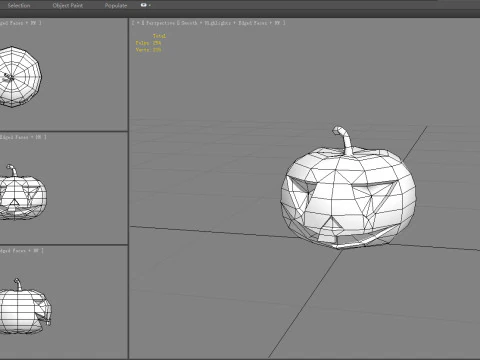Click the pumpkin stem in the Perspective viewport
This screenshot has width=480, height=360.
click(344, 139)
